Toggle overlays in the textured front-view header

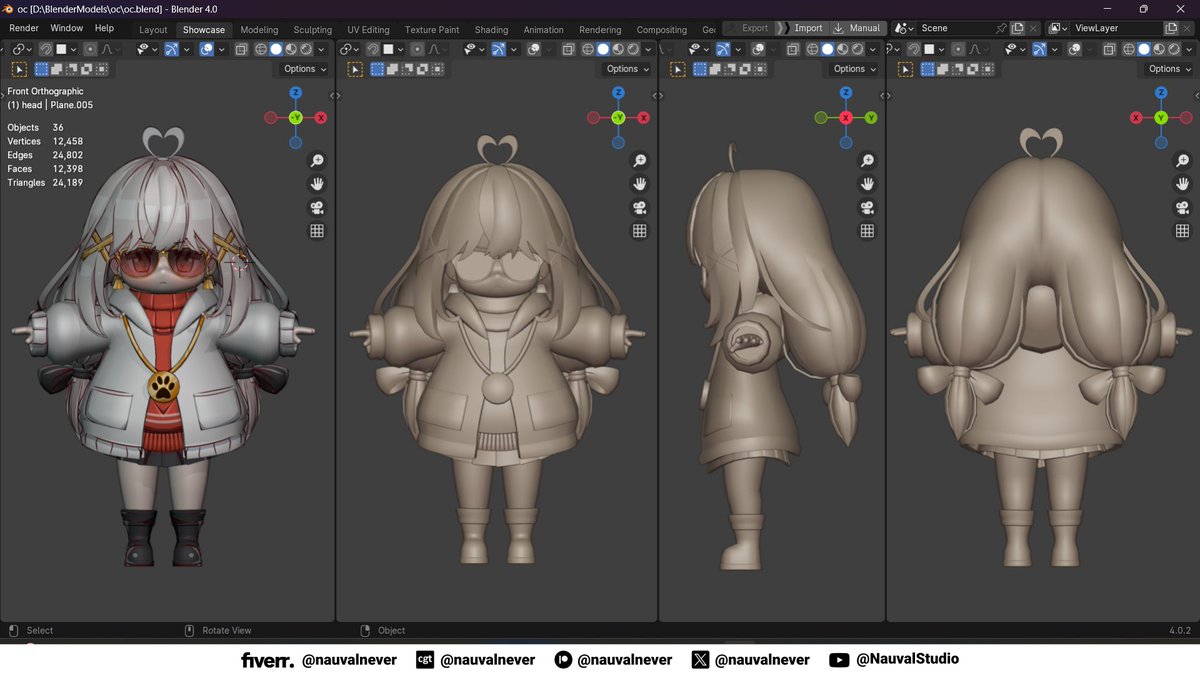207,49
